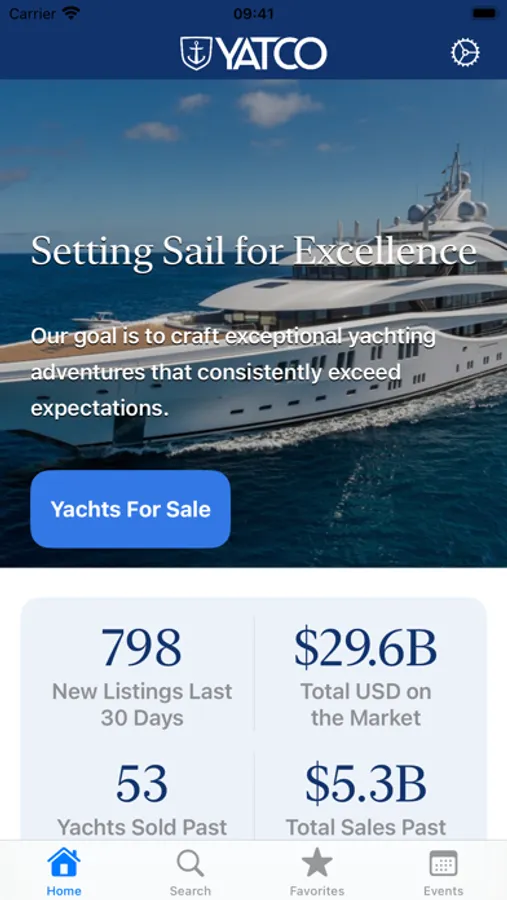Open settings via helm wheel icon
Screen dimensions: 507x900
[465, 53]
